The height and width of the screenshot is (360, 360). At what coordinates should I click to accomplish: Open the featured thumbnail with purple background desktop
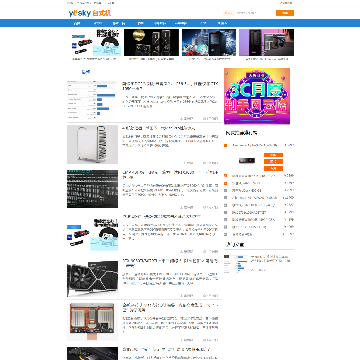coord(266,42)
